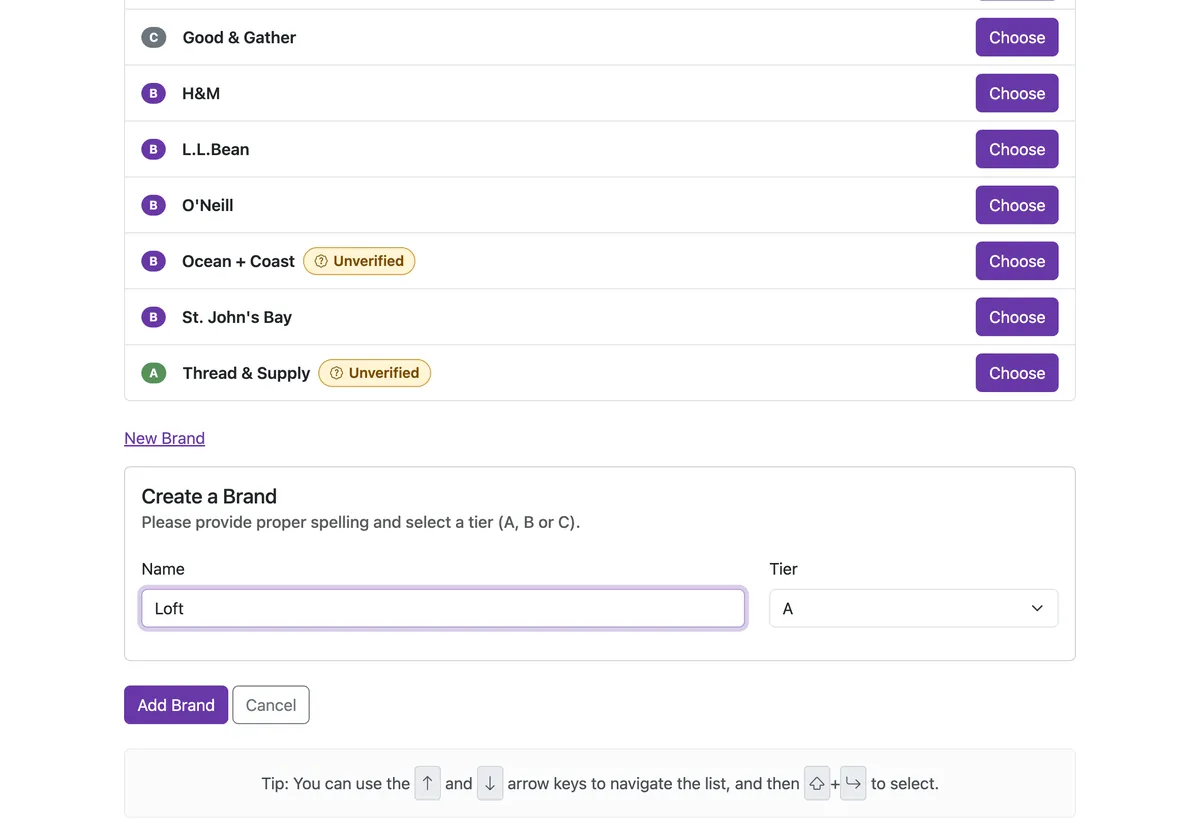Click the proper spelling instruction text
The image size is (1200, 834).
point(361,522)
